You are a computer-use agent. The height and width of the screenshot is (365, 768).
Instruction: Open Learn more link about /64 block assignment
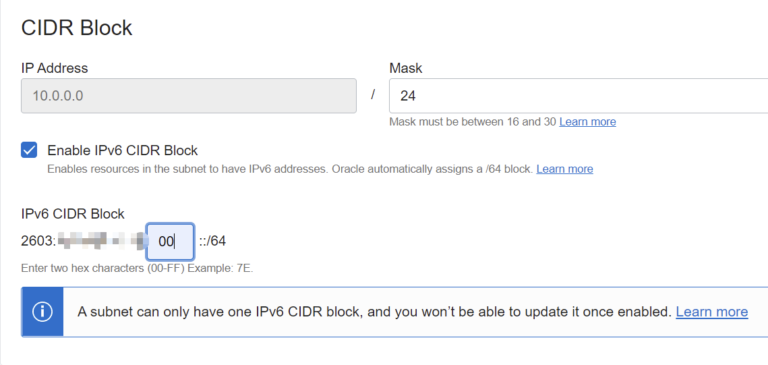[564, 169]
